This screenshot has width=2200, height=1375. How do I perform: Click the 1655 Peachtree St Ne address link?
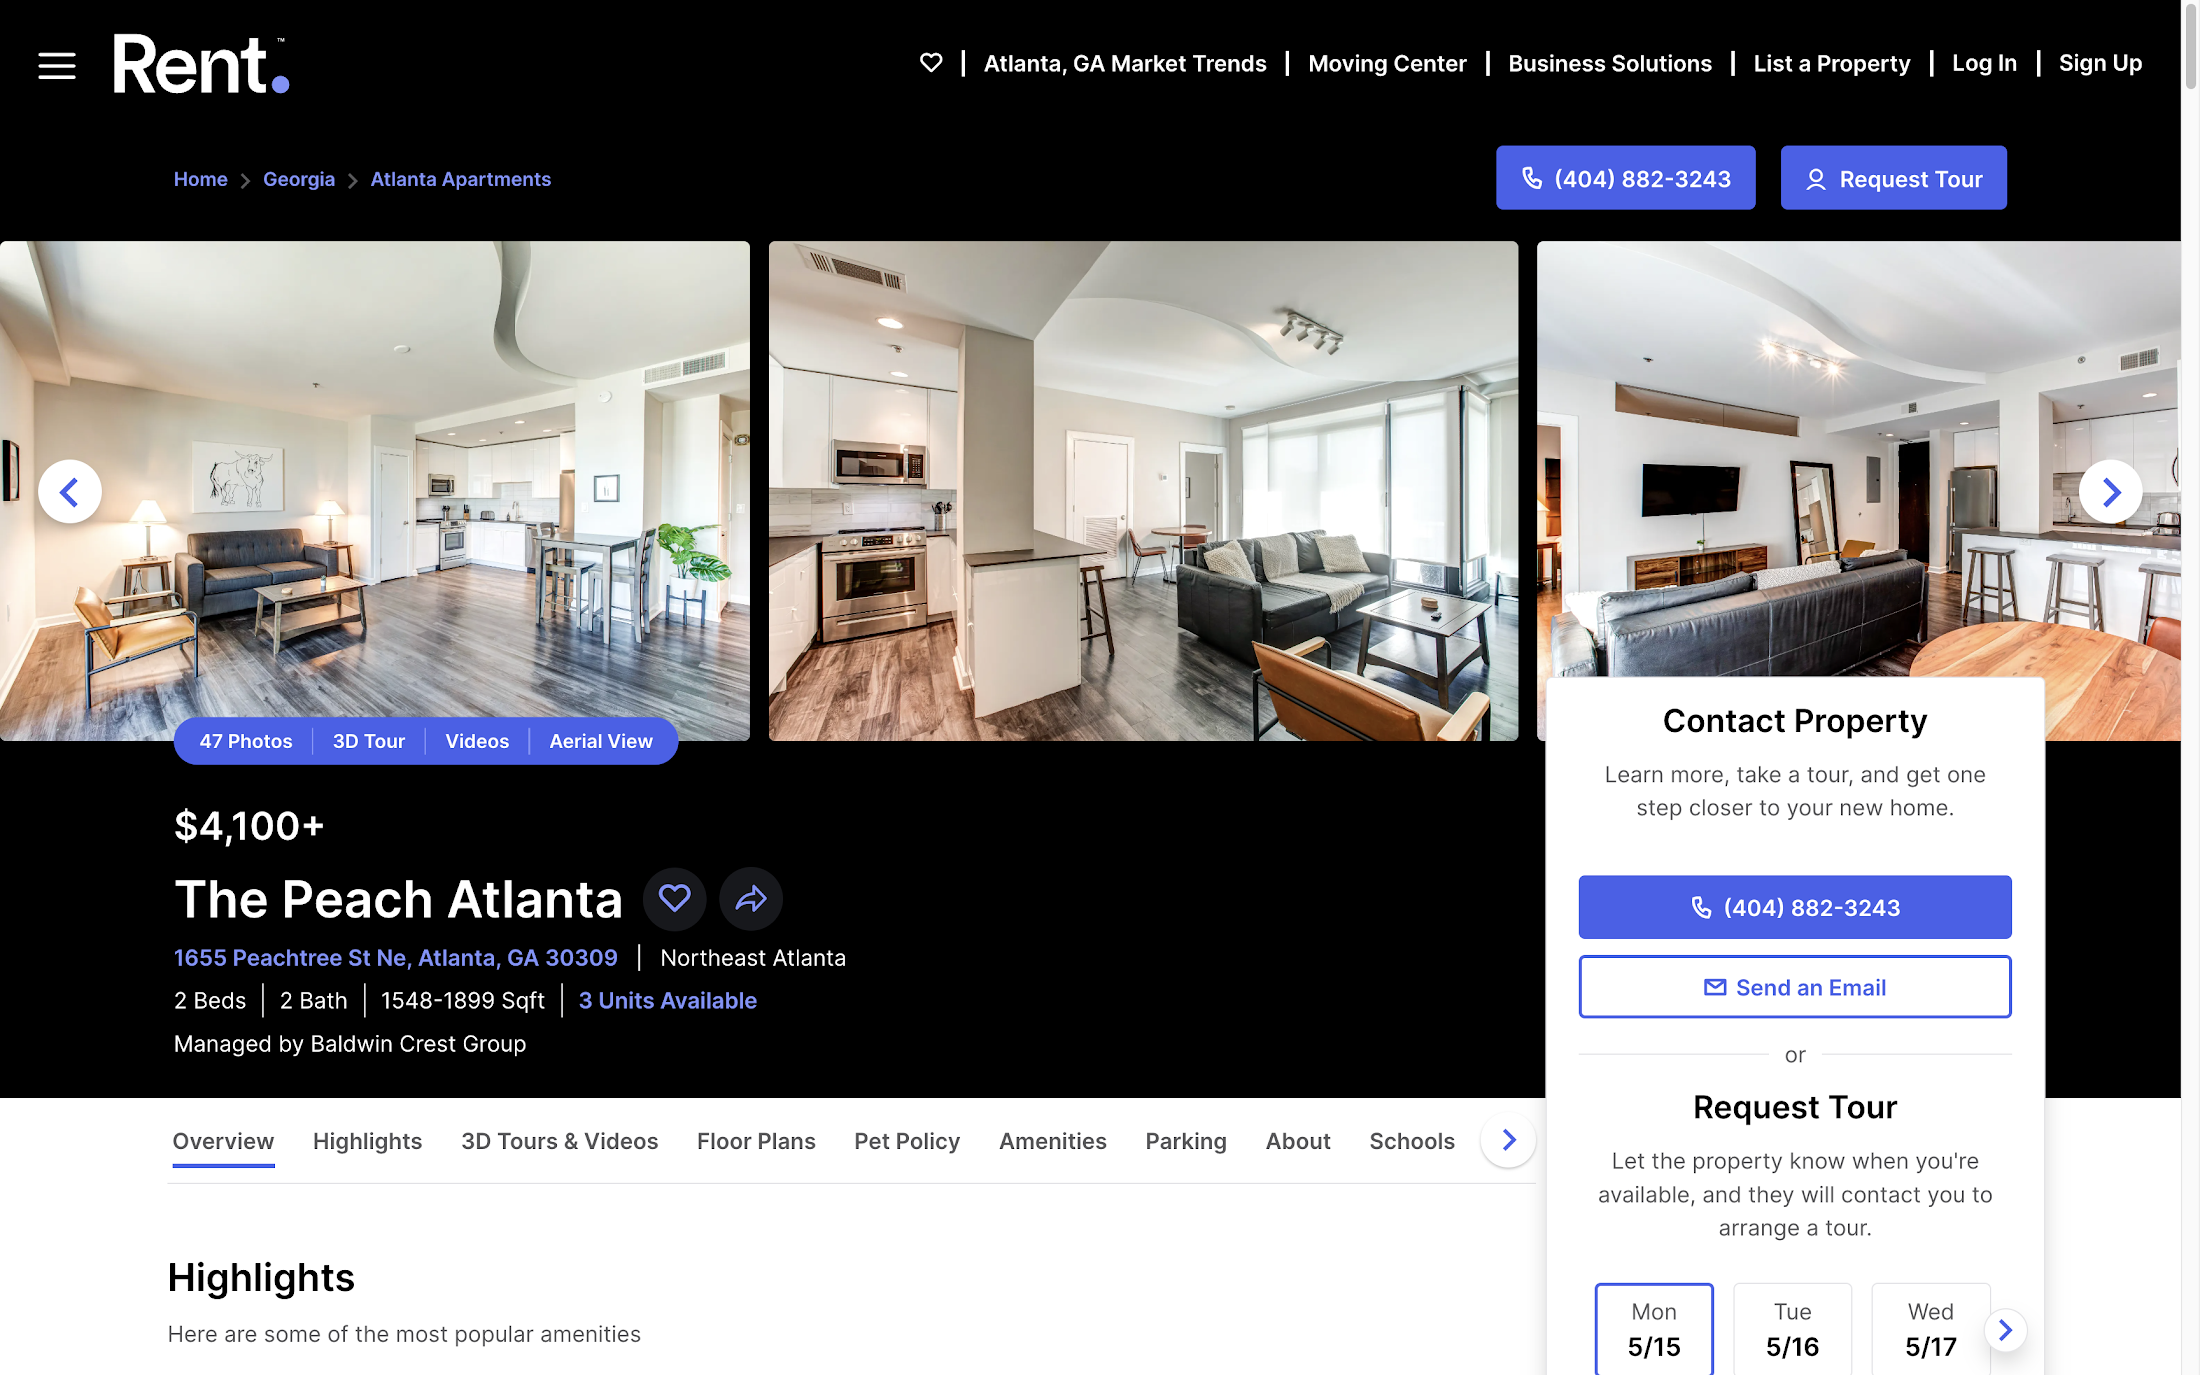(x=396, y=957)
